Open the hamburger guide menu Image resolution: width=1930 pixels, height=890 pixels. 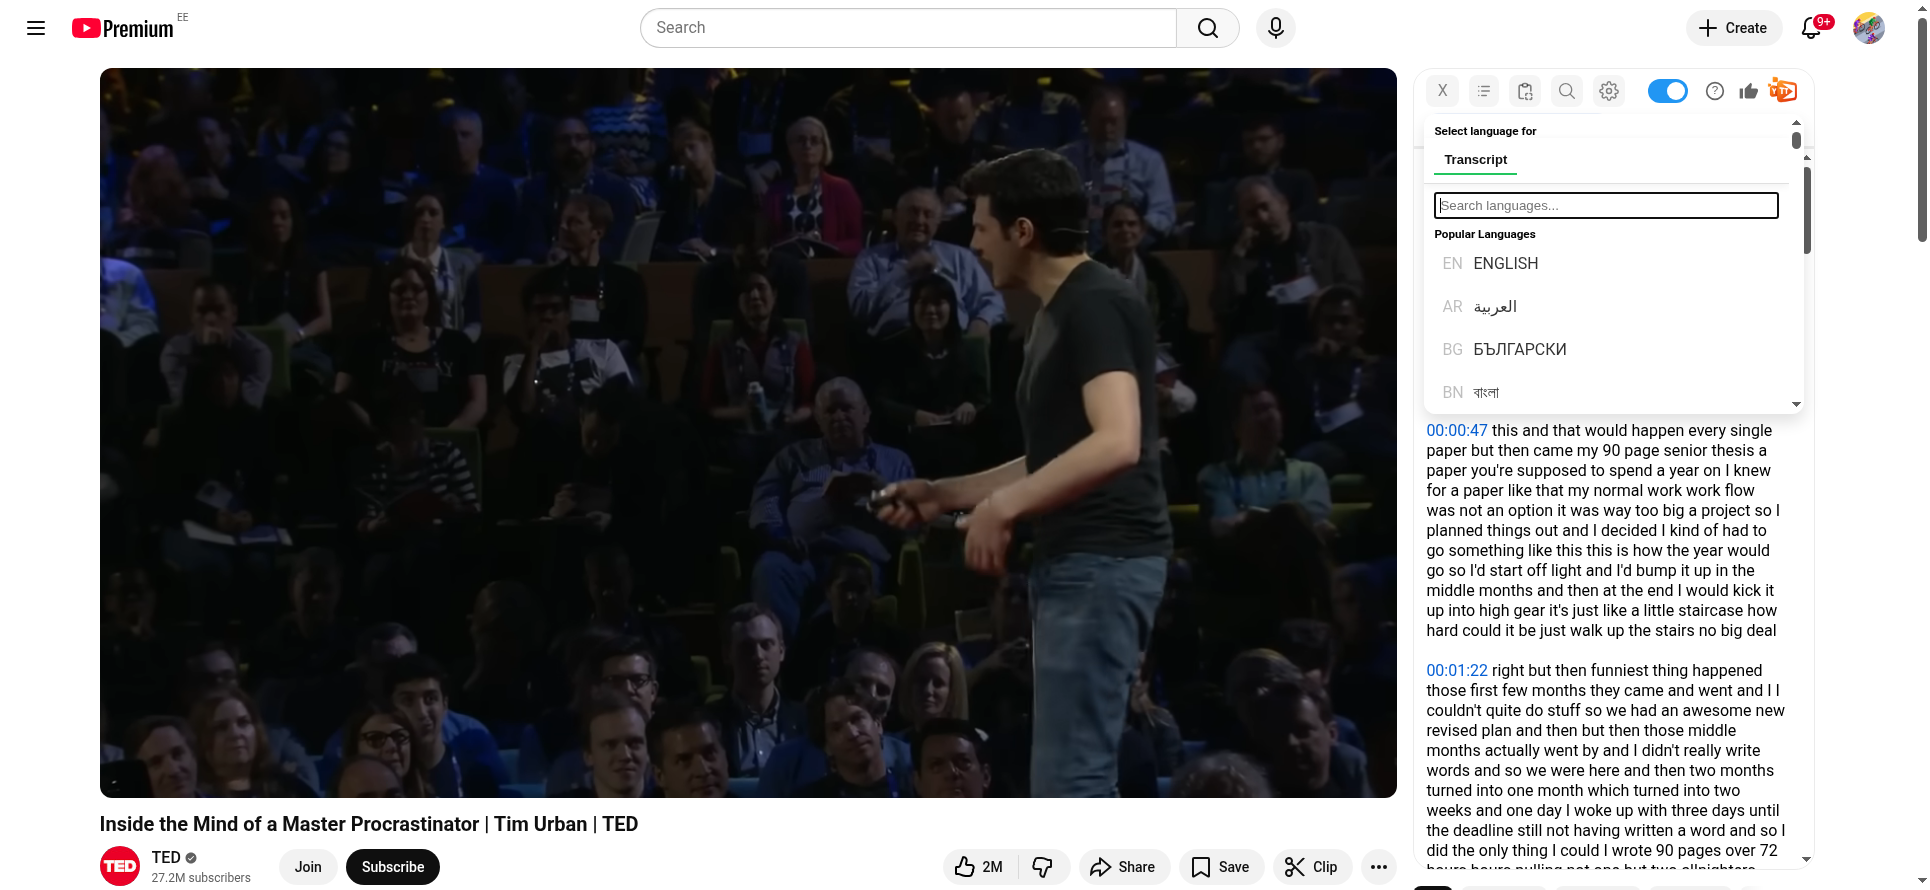tap(36, 28)
